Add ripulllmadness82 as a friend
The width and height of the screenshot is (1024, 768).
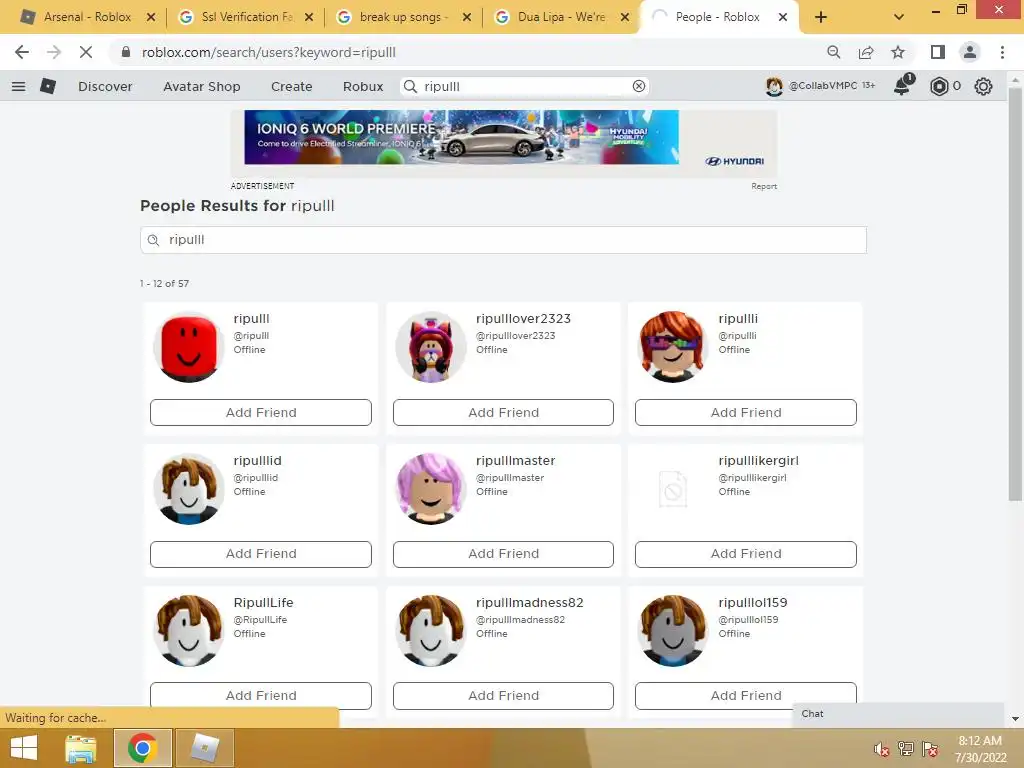504,696
